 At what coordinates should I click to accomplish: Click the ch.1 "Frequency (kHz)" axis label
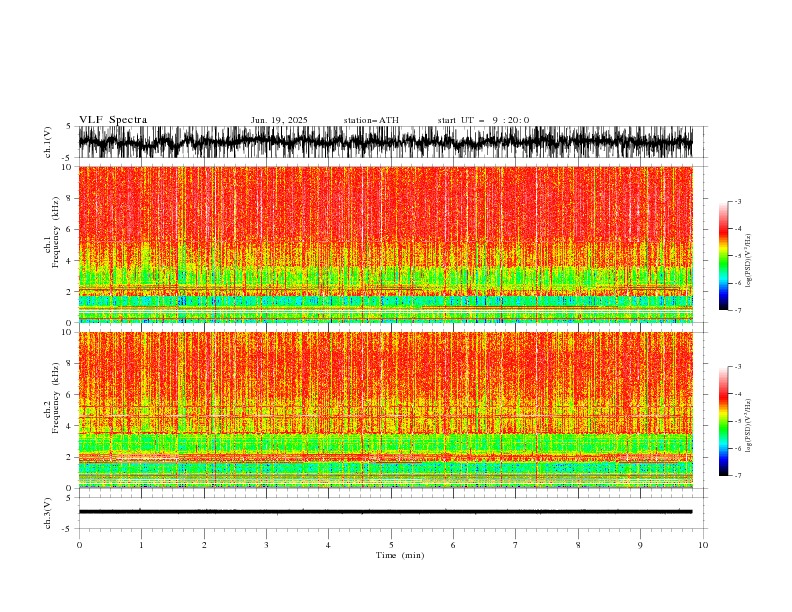[x=56, y=232]
